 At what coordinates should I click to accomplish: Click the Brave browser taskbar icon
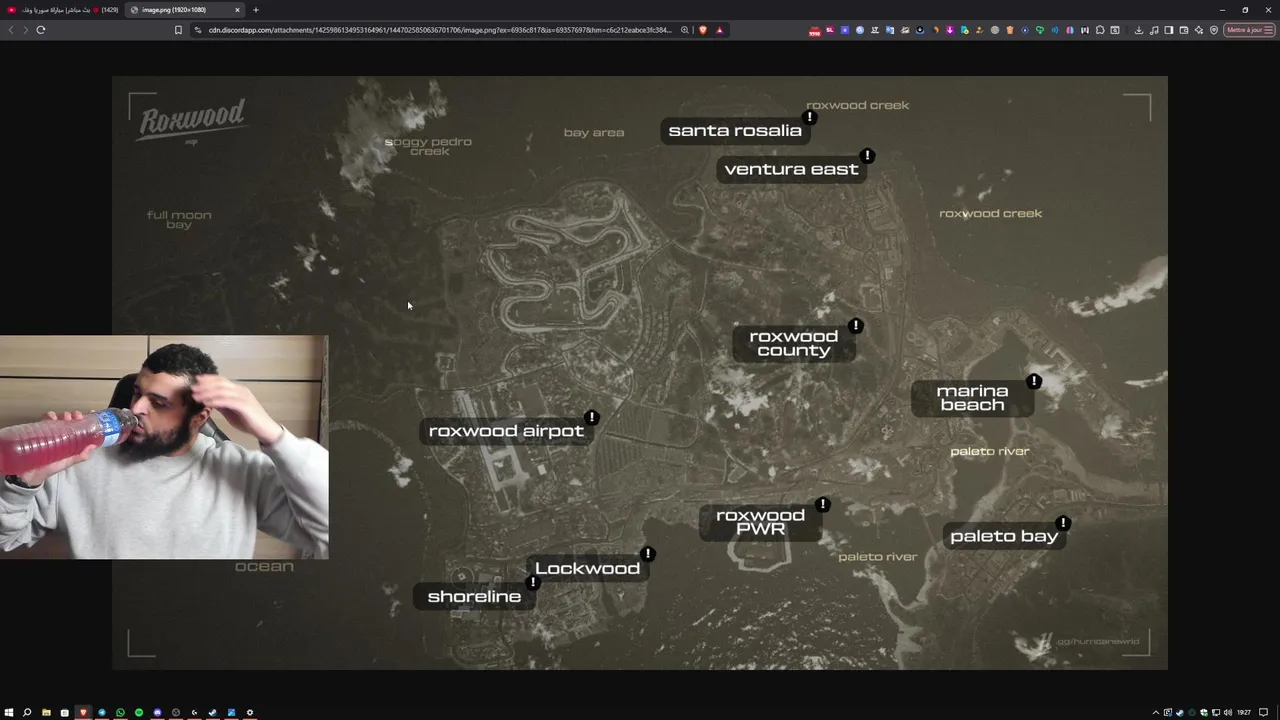(x=83, y=712)
